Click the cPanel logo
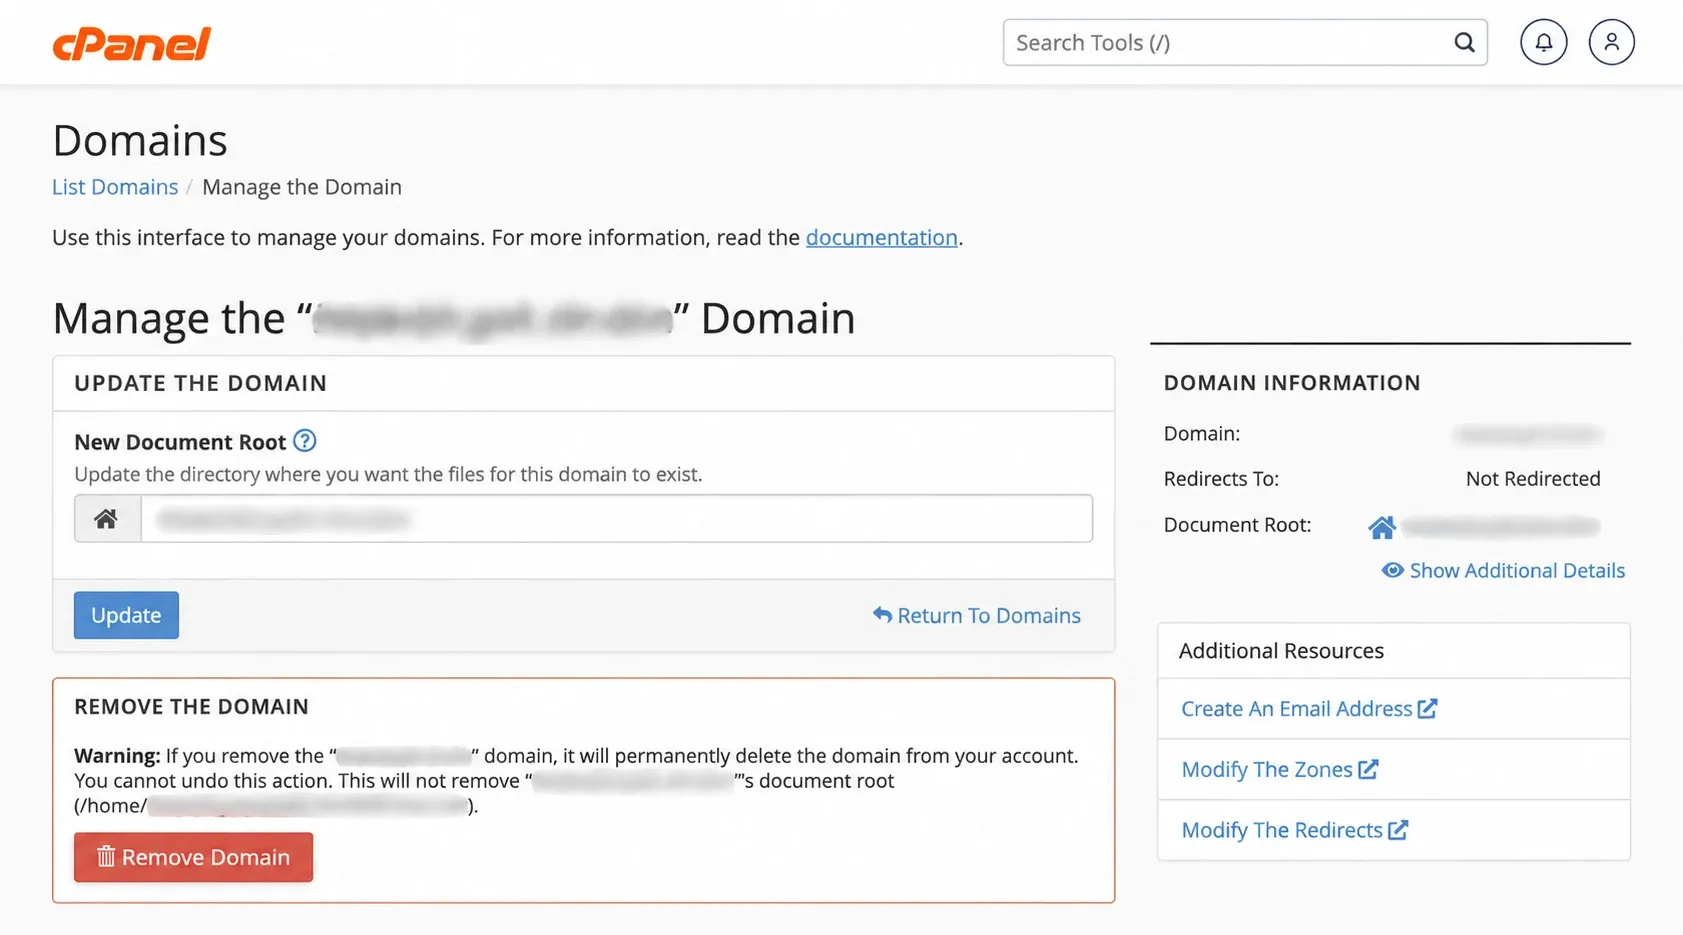 coord(131,44)
